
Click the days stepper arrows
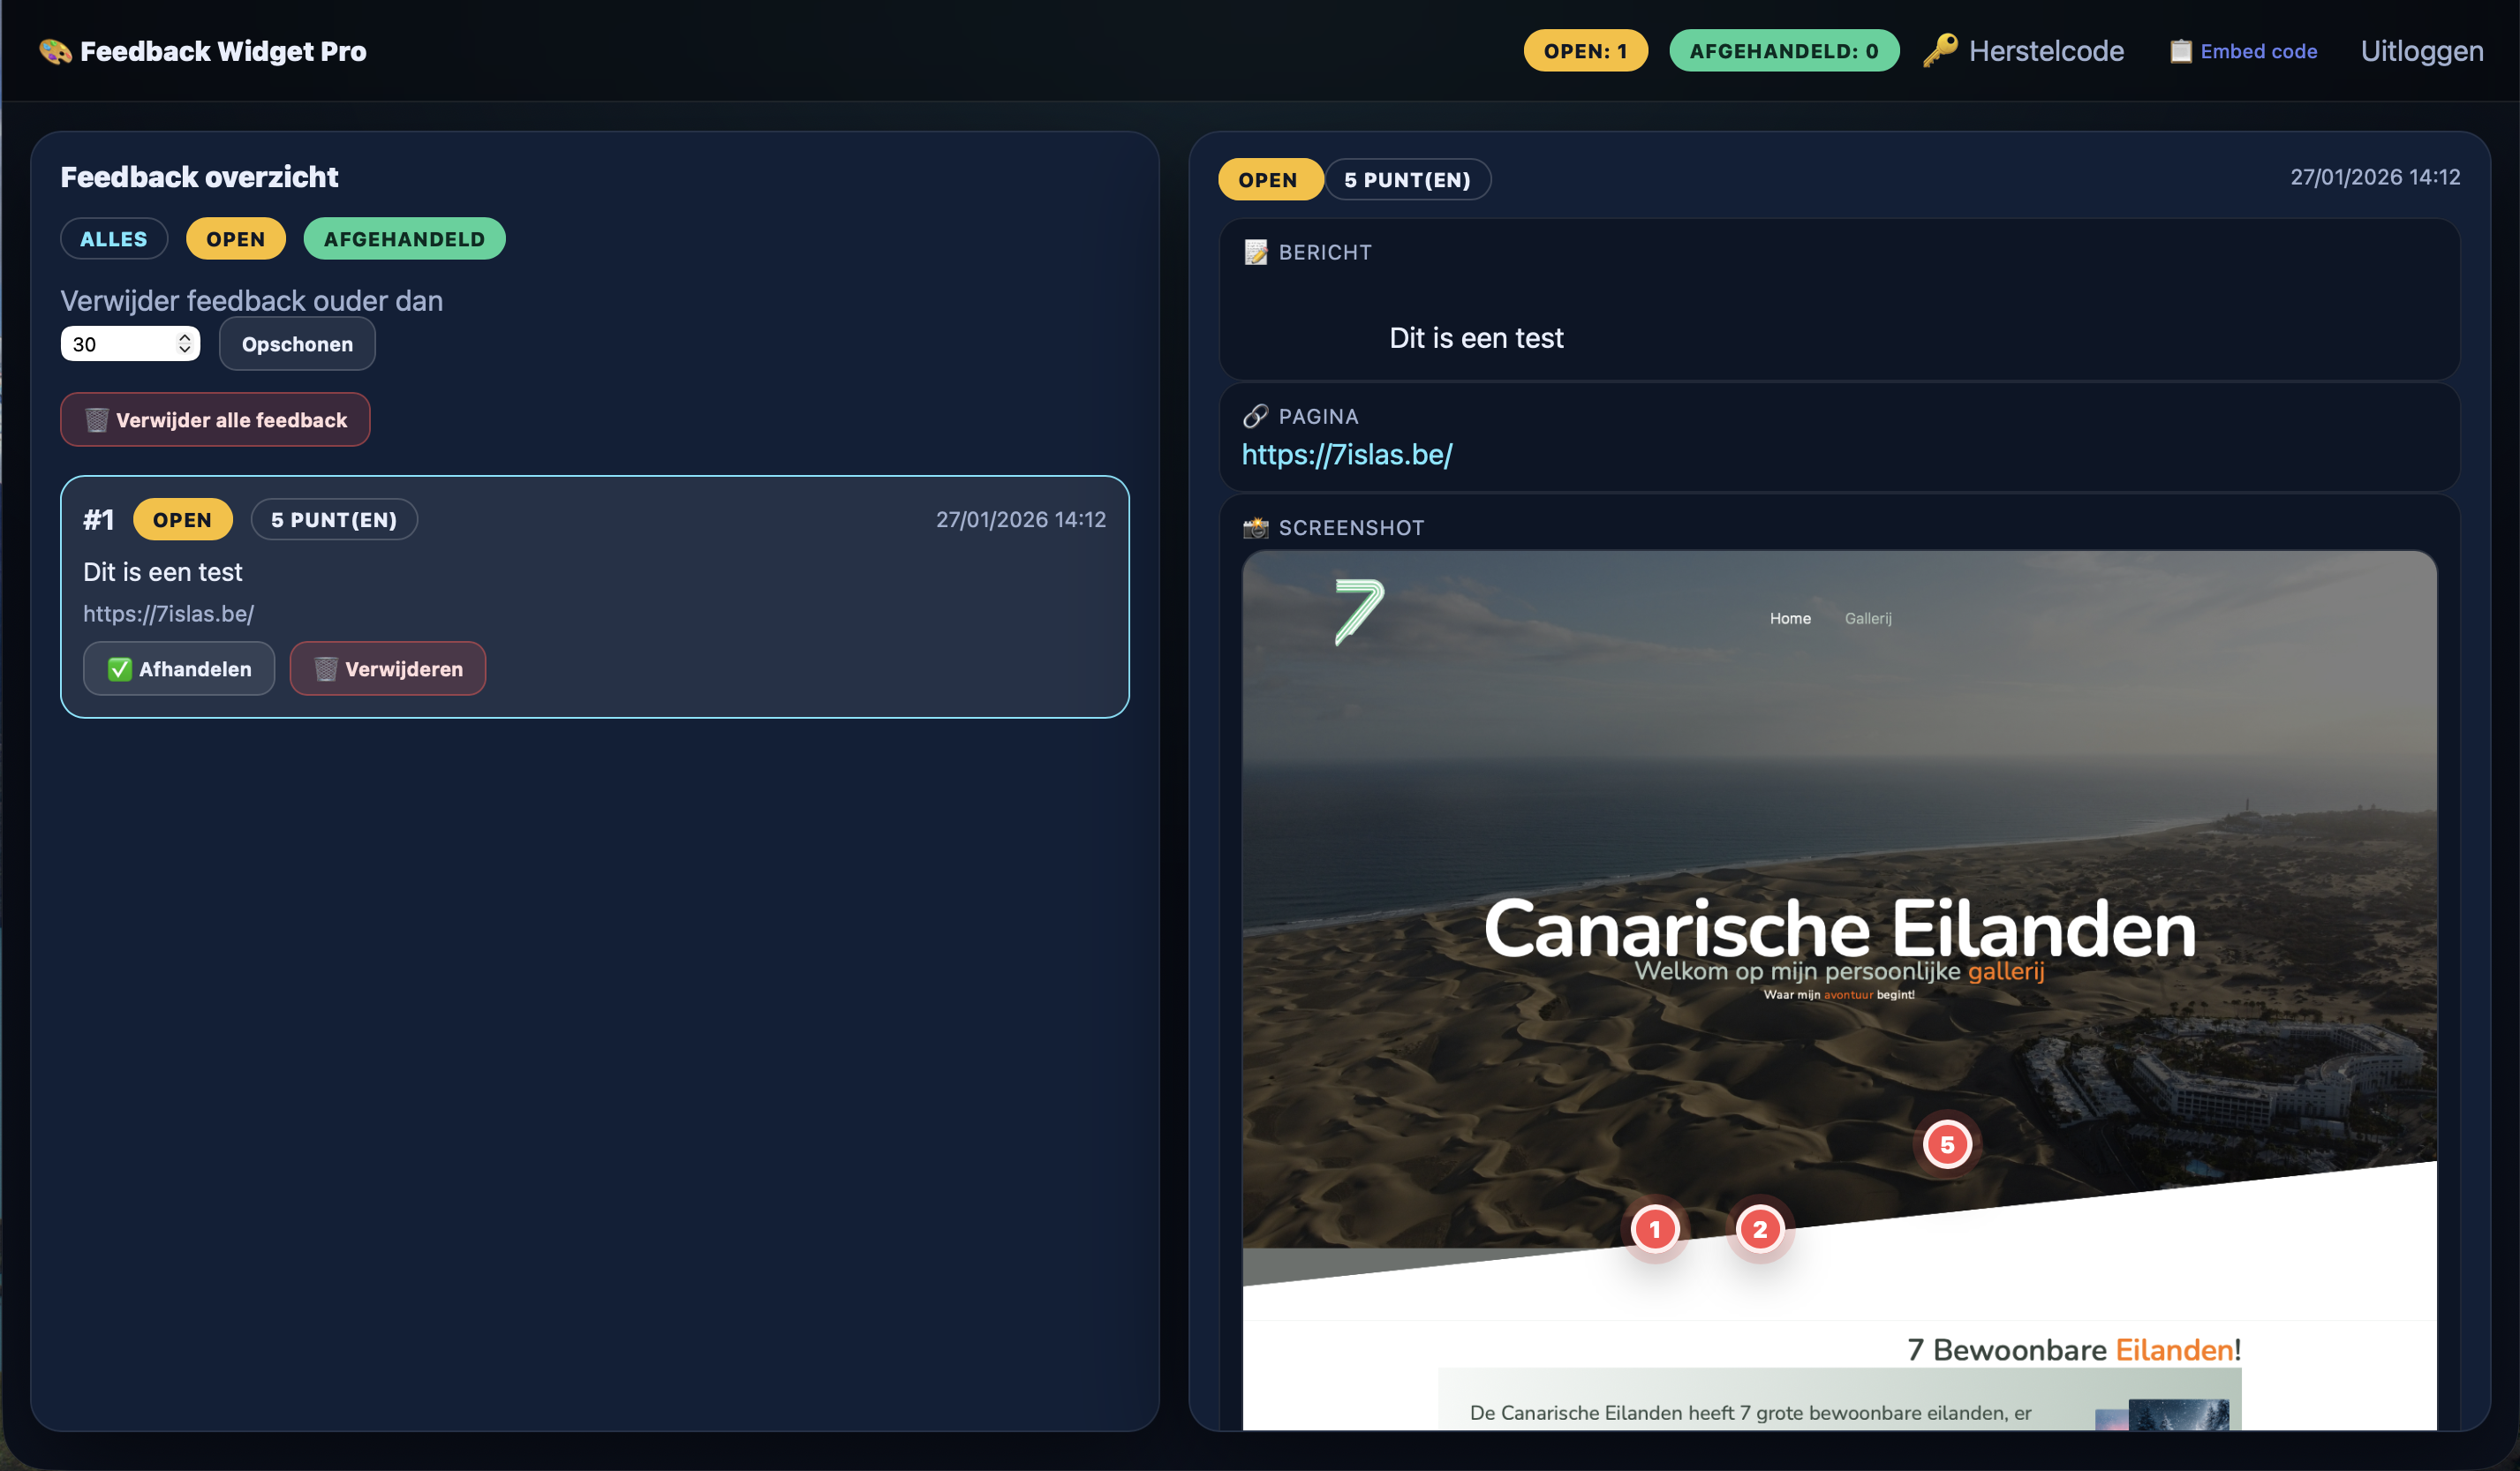(185, 343)
